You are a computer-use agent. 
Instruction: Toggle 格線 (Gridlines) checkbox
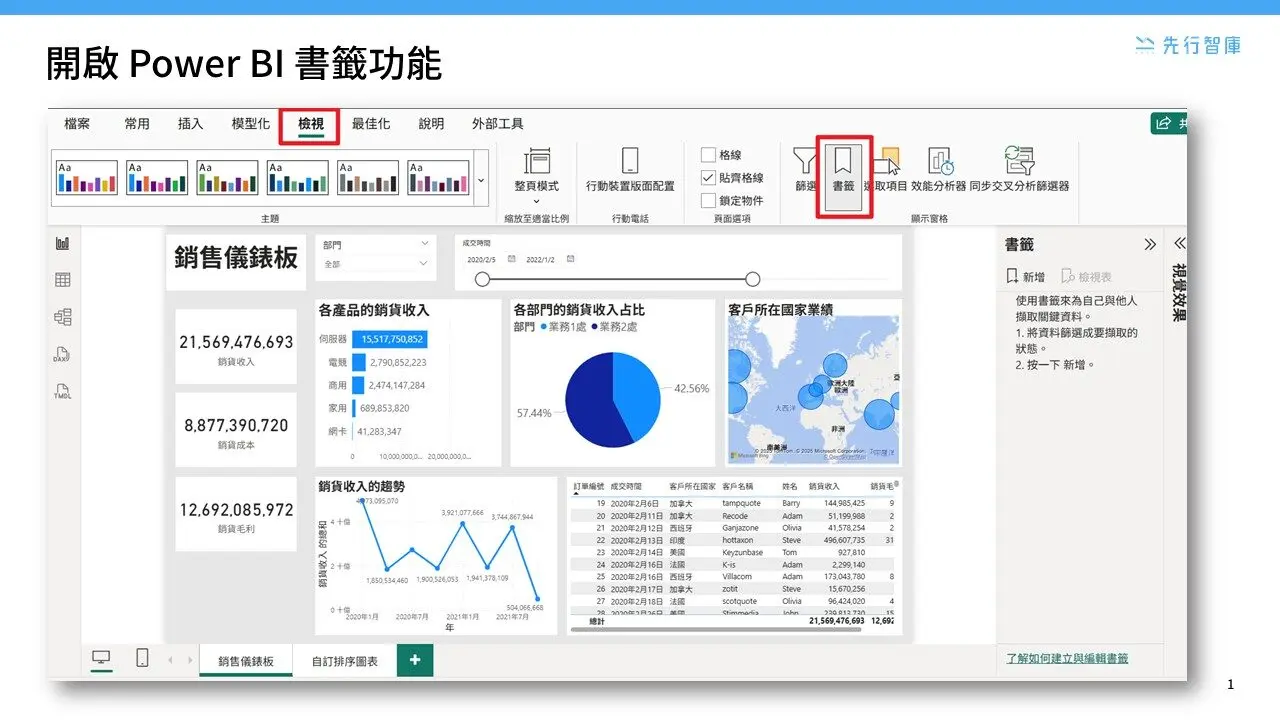[x=708, y=155]
